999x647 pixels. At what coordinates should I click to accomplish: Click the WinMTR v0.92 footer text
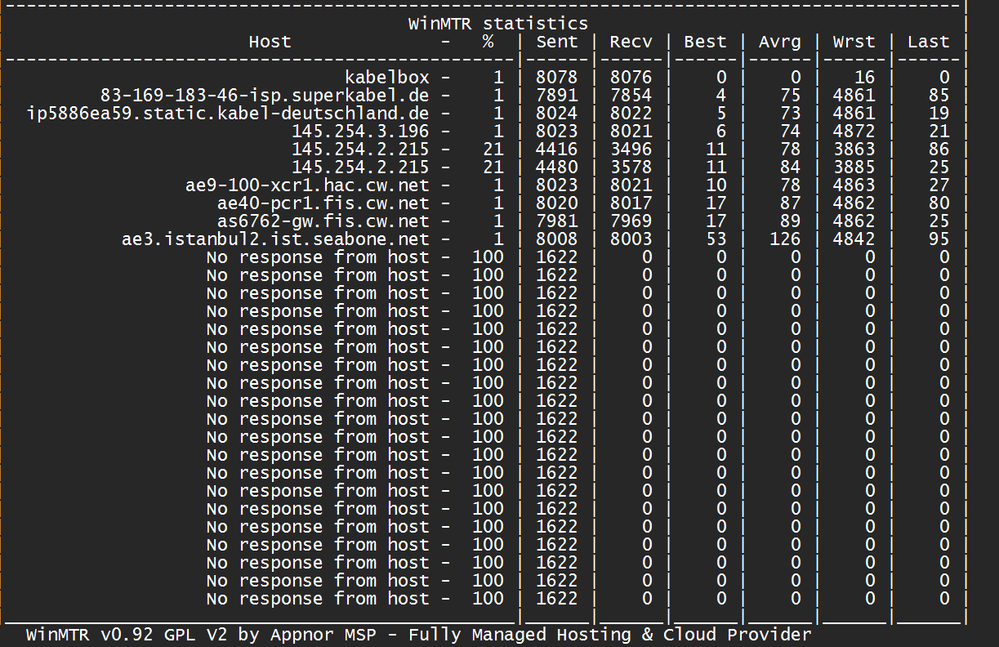[419, 635]
